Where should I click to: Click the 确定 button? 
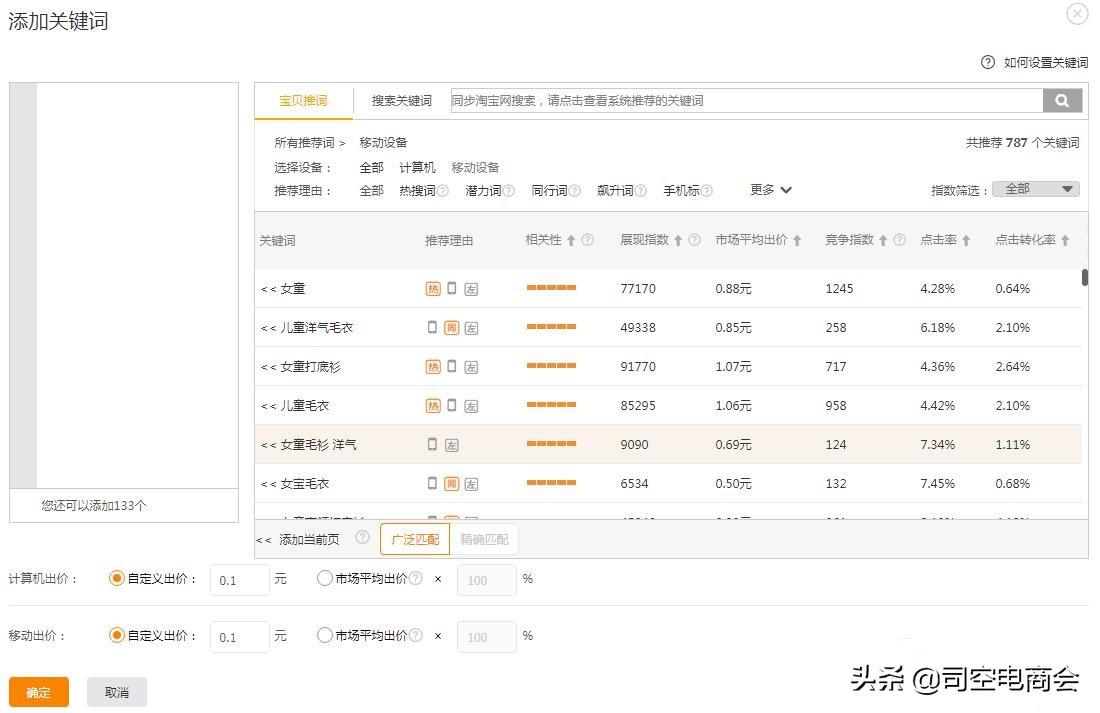click(39, 692)
